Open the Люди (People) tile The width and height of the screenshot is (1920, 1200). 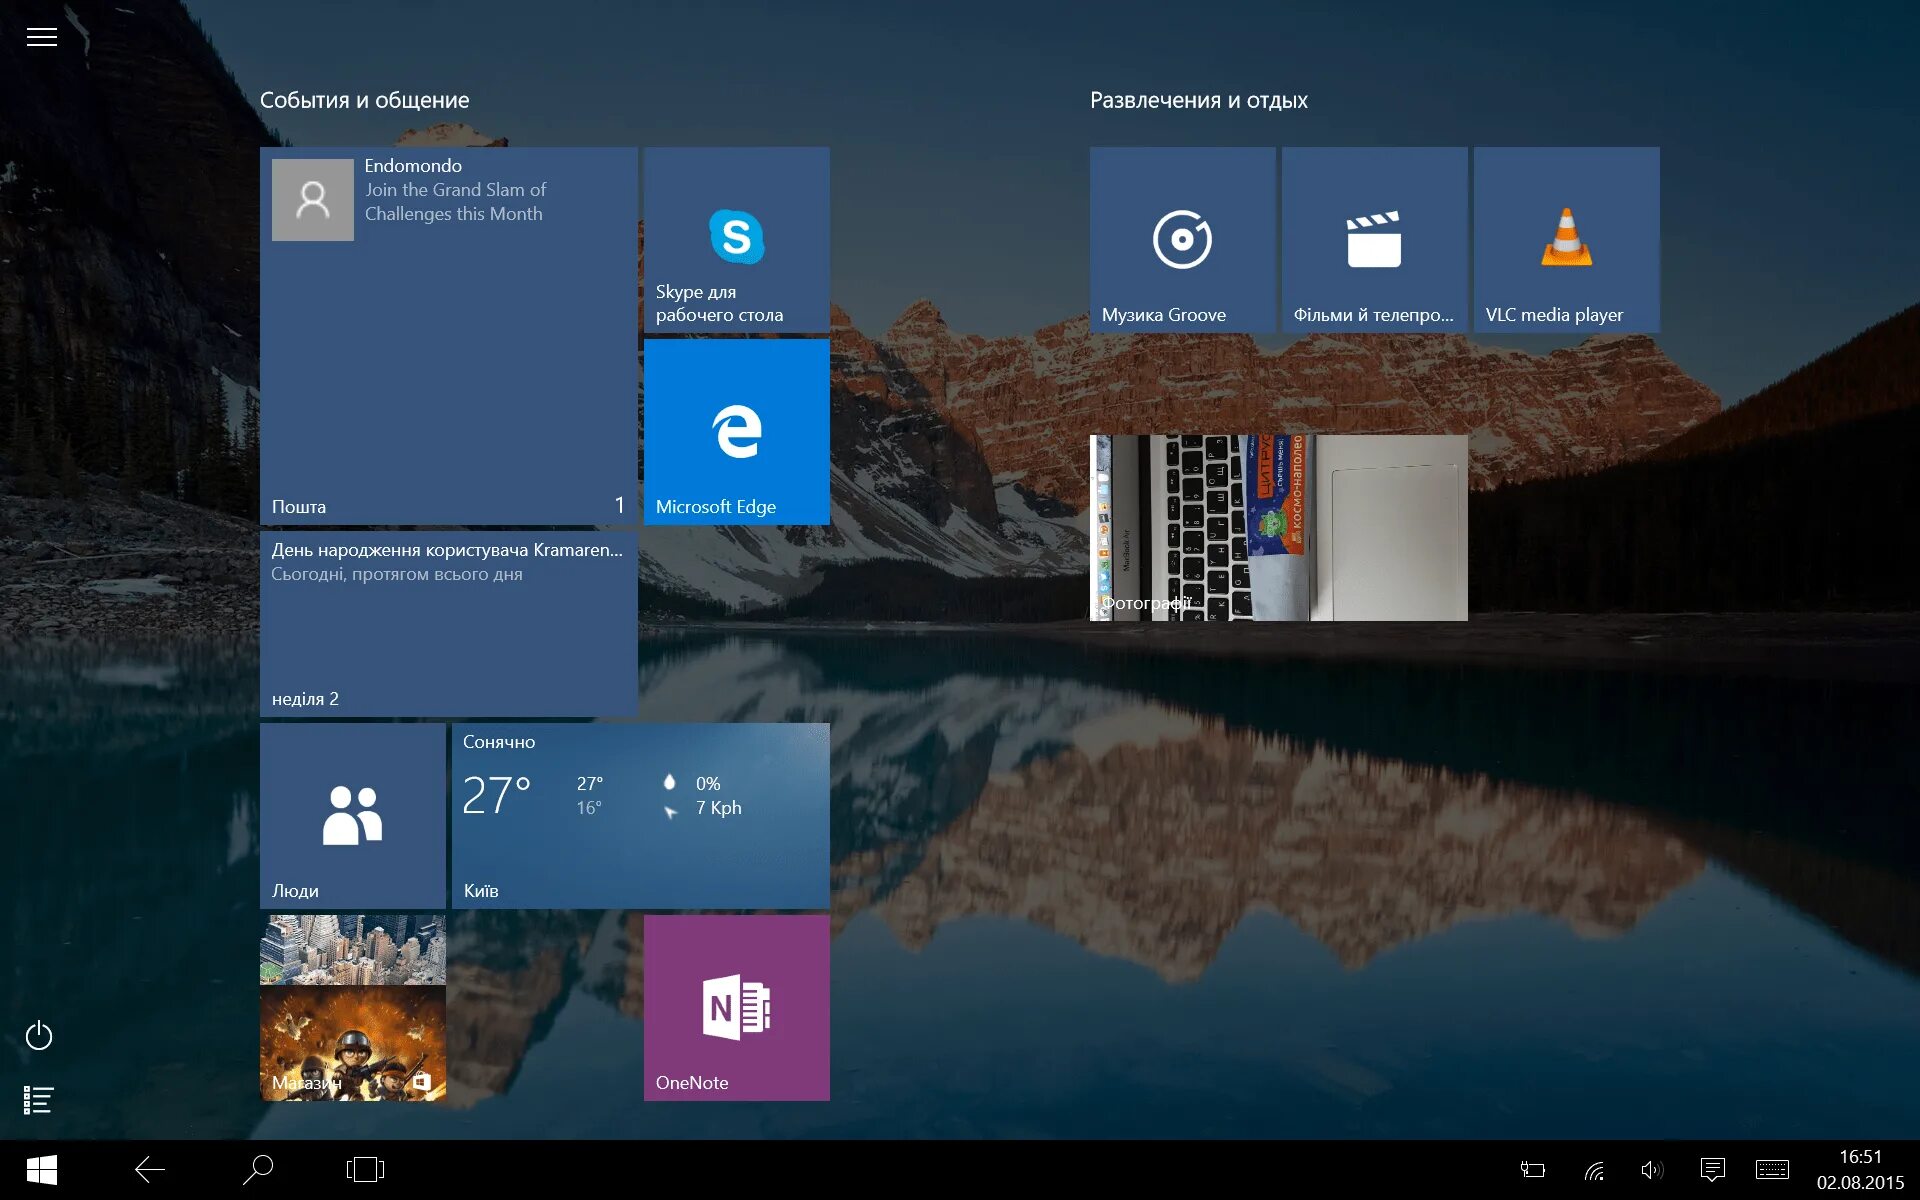352,816
